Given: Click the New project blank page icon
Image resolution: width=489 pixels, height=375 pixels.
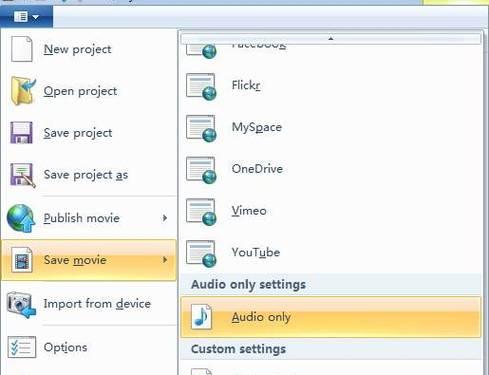Looking at the screenshot, I should tap(22, 49).
